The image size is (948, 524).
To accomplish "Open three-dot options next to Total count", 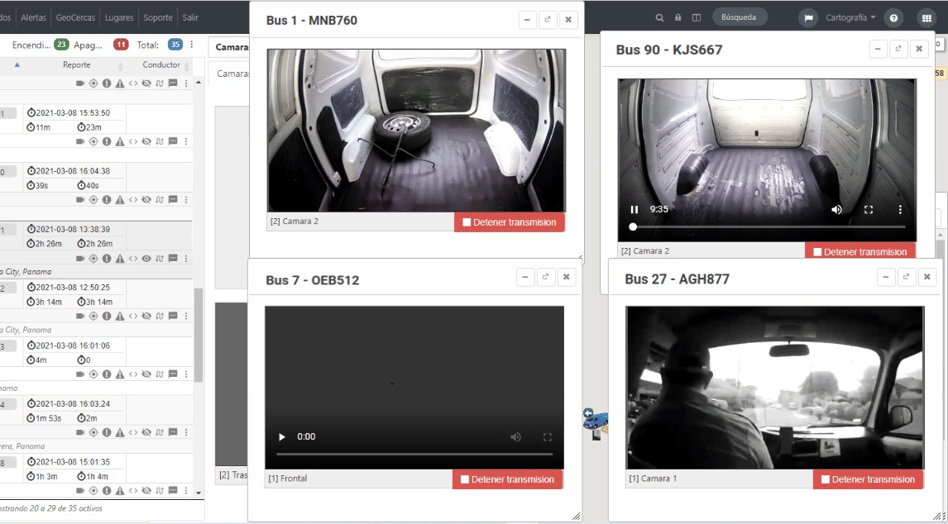I will tap(192, 45).
